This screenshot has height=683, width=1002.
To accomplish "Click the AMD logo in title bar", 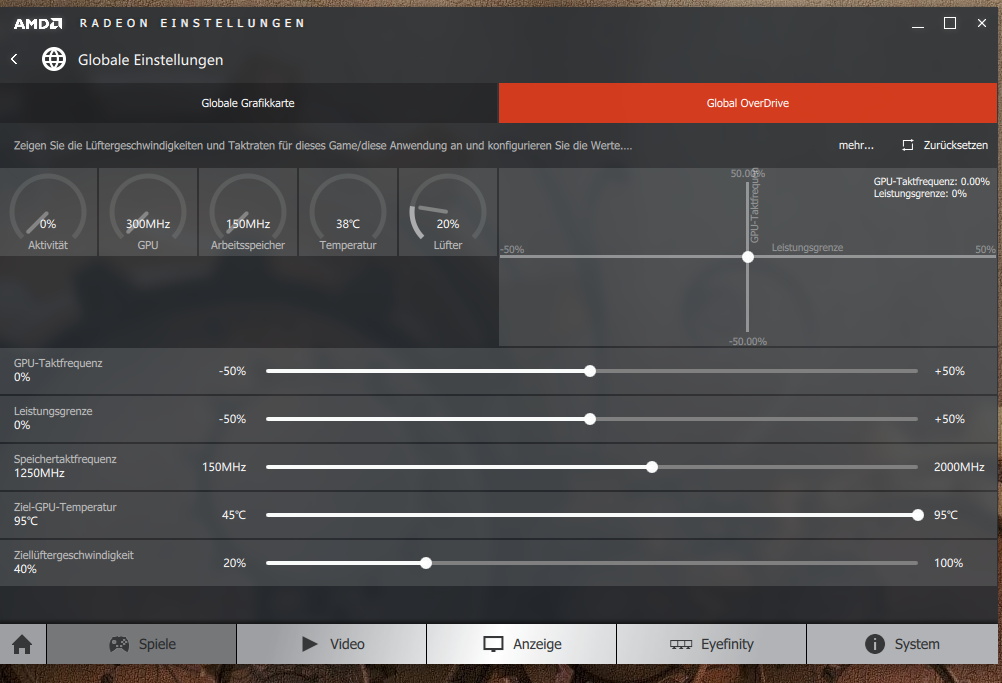I will (x=38, y=24).
